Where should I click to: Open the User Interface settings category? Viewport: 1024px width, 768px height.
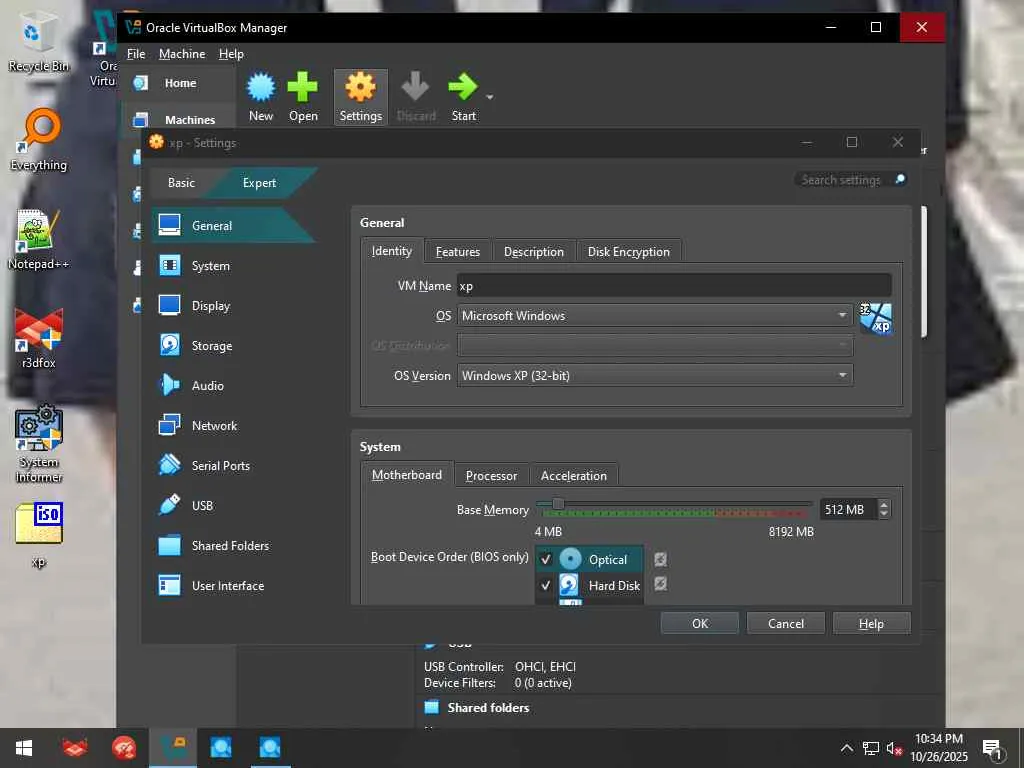[x=228, y=586]
